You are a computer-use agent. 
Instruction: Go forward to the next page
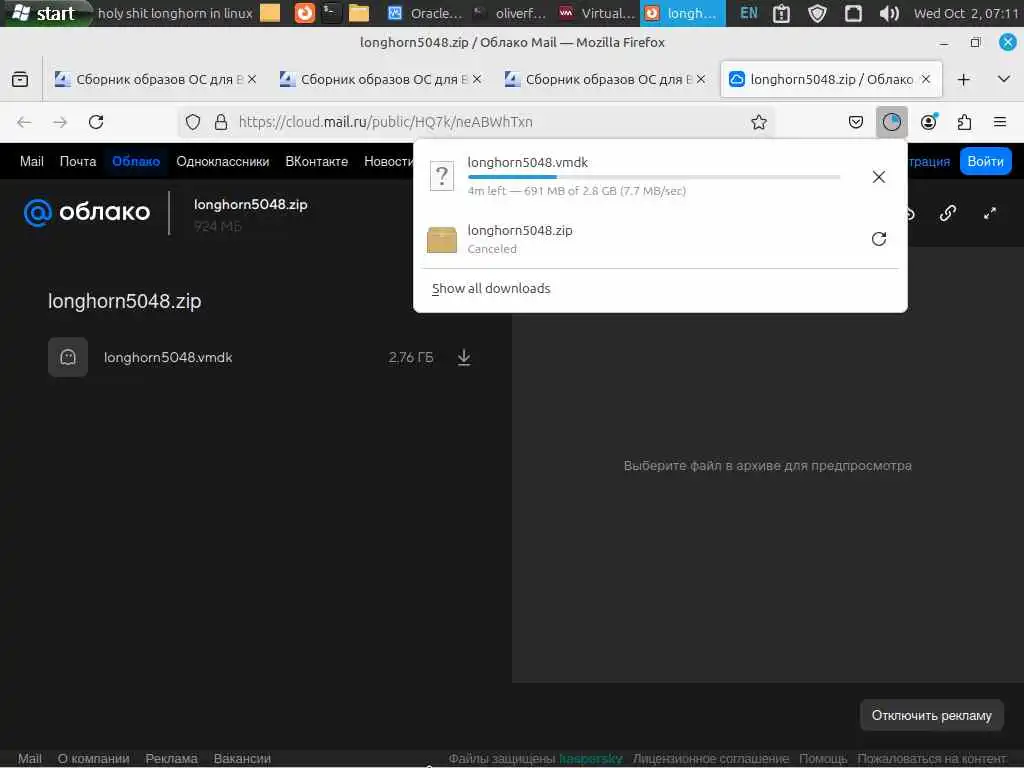pyautogui.click(x=60, y=122)
